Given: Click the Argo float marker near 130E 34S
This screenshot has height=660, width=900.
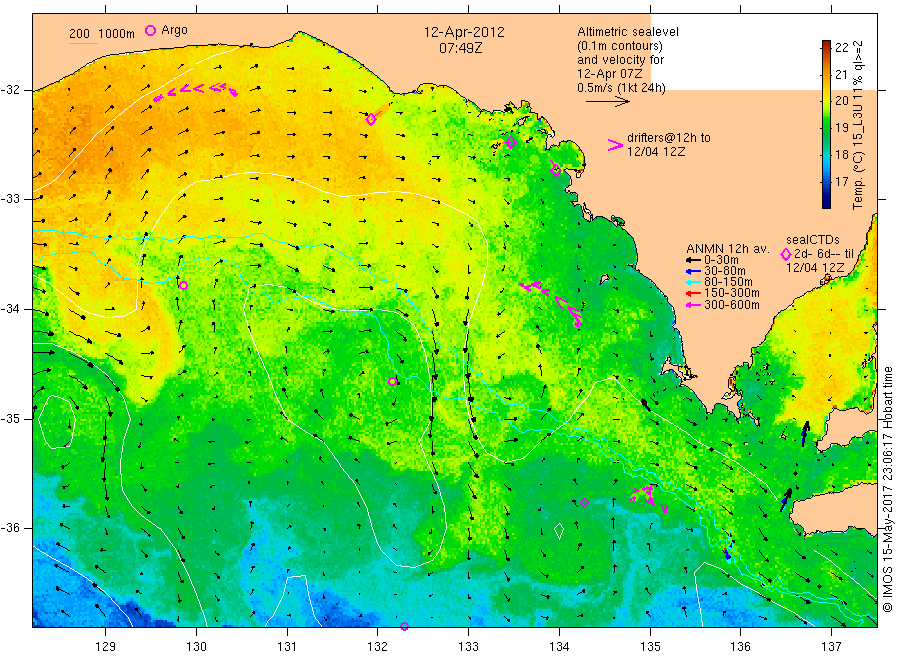Looking at the screenshot, I should (183, 285).
